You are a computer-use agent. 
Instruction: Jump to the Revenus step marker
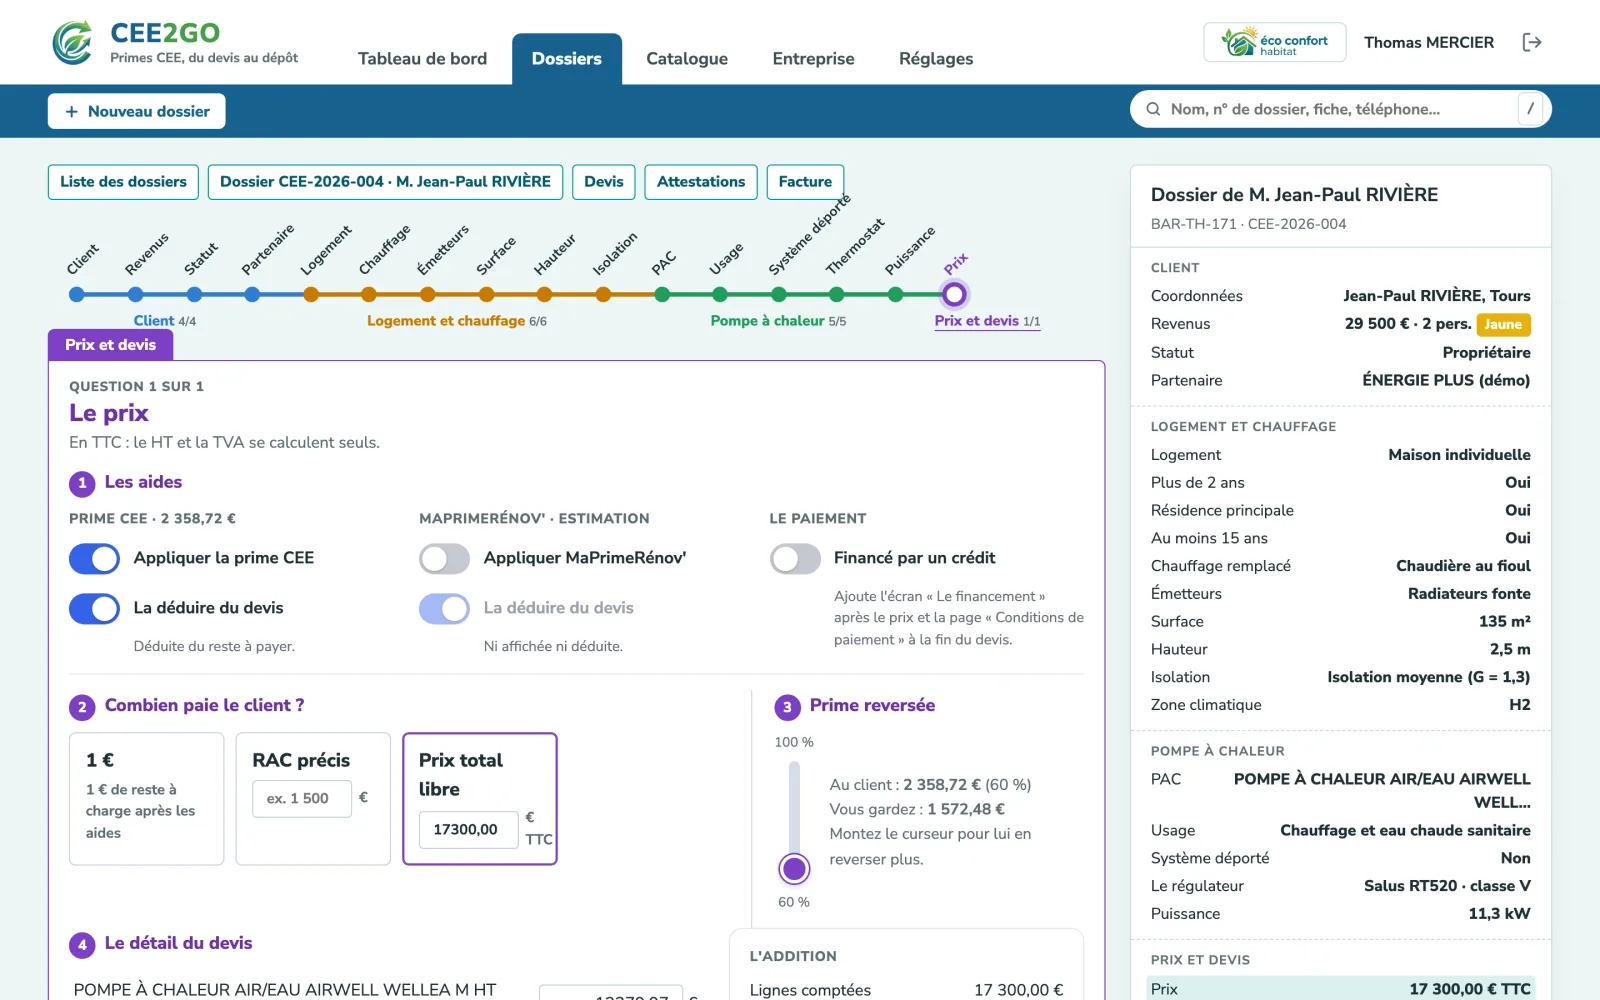pyautogui.click(x=135, y=294)
